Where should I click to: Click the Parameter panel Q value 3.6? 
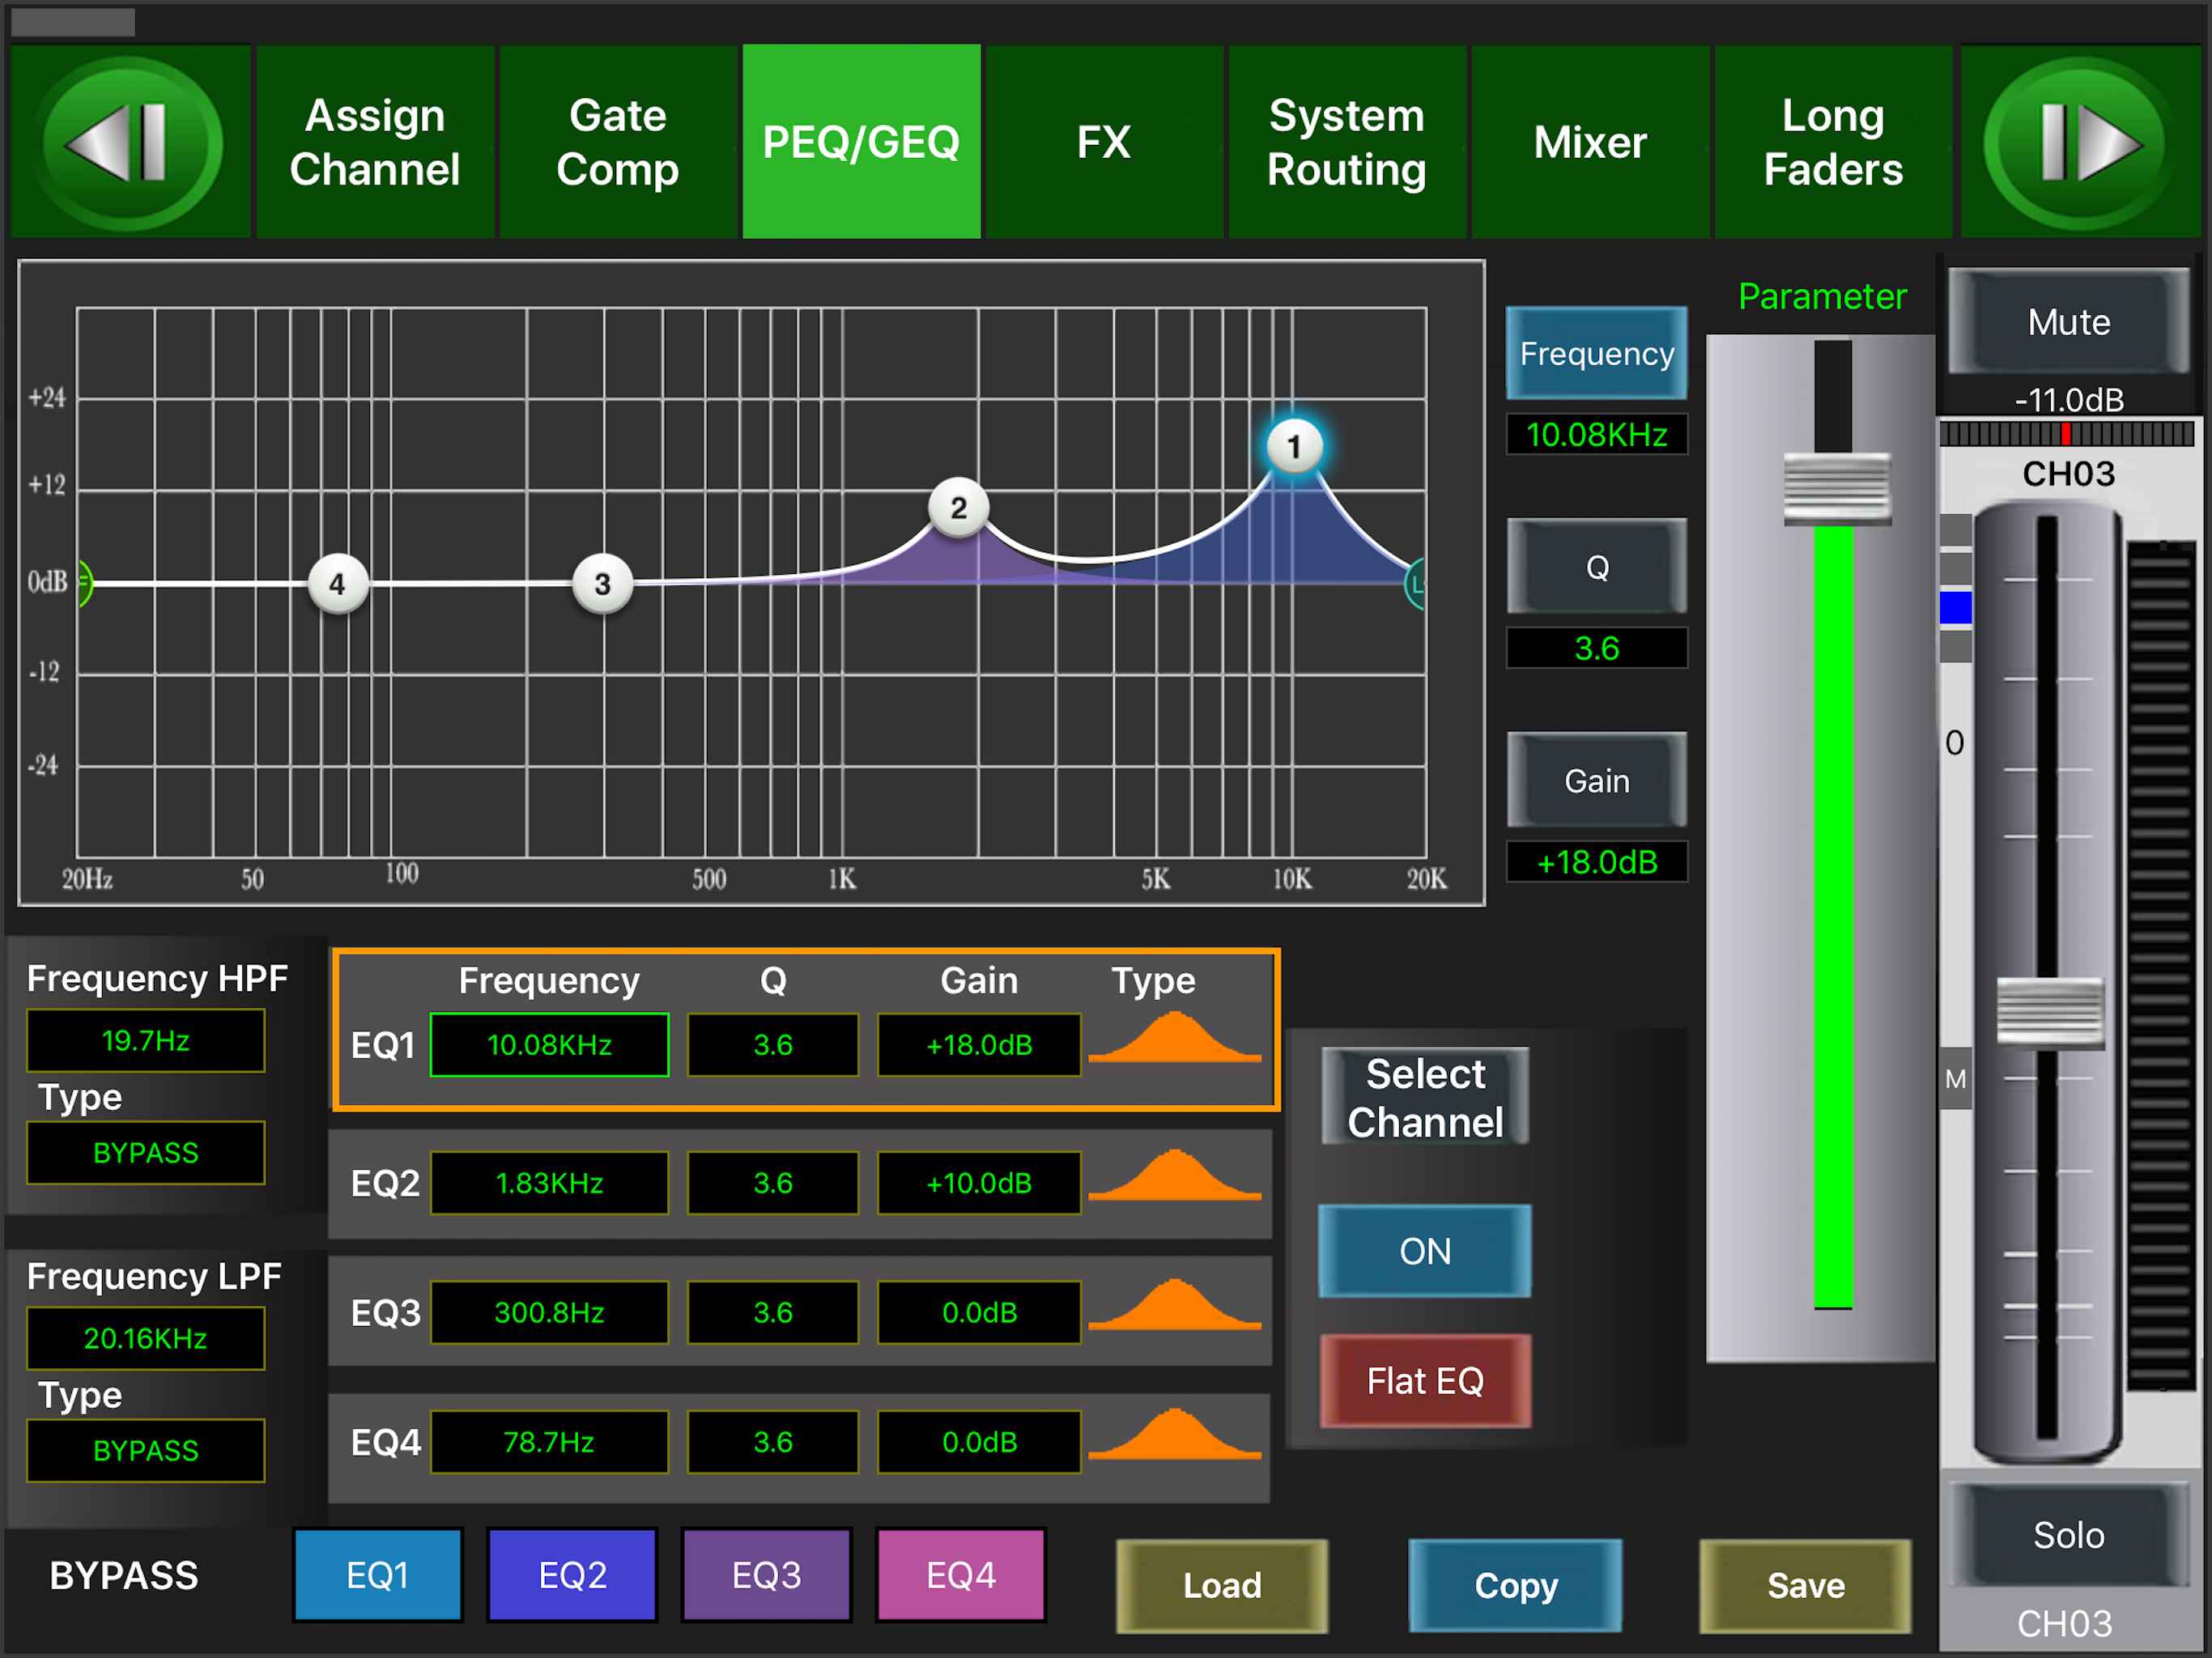pyautogui.click(x=1597, y=648)
